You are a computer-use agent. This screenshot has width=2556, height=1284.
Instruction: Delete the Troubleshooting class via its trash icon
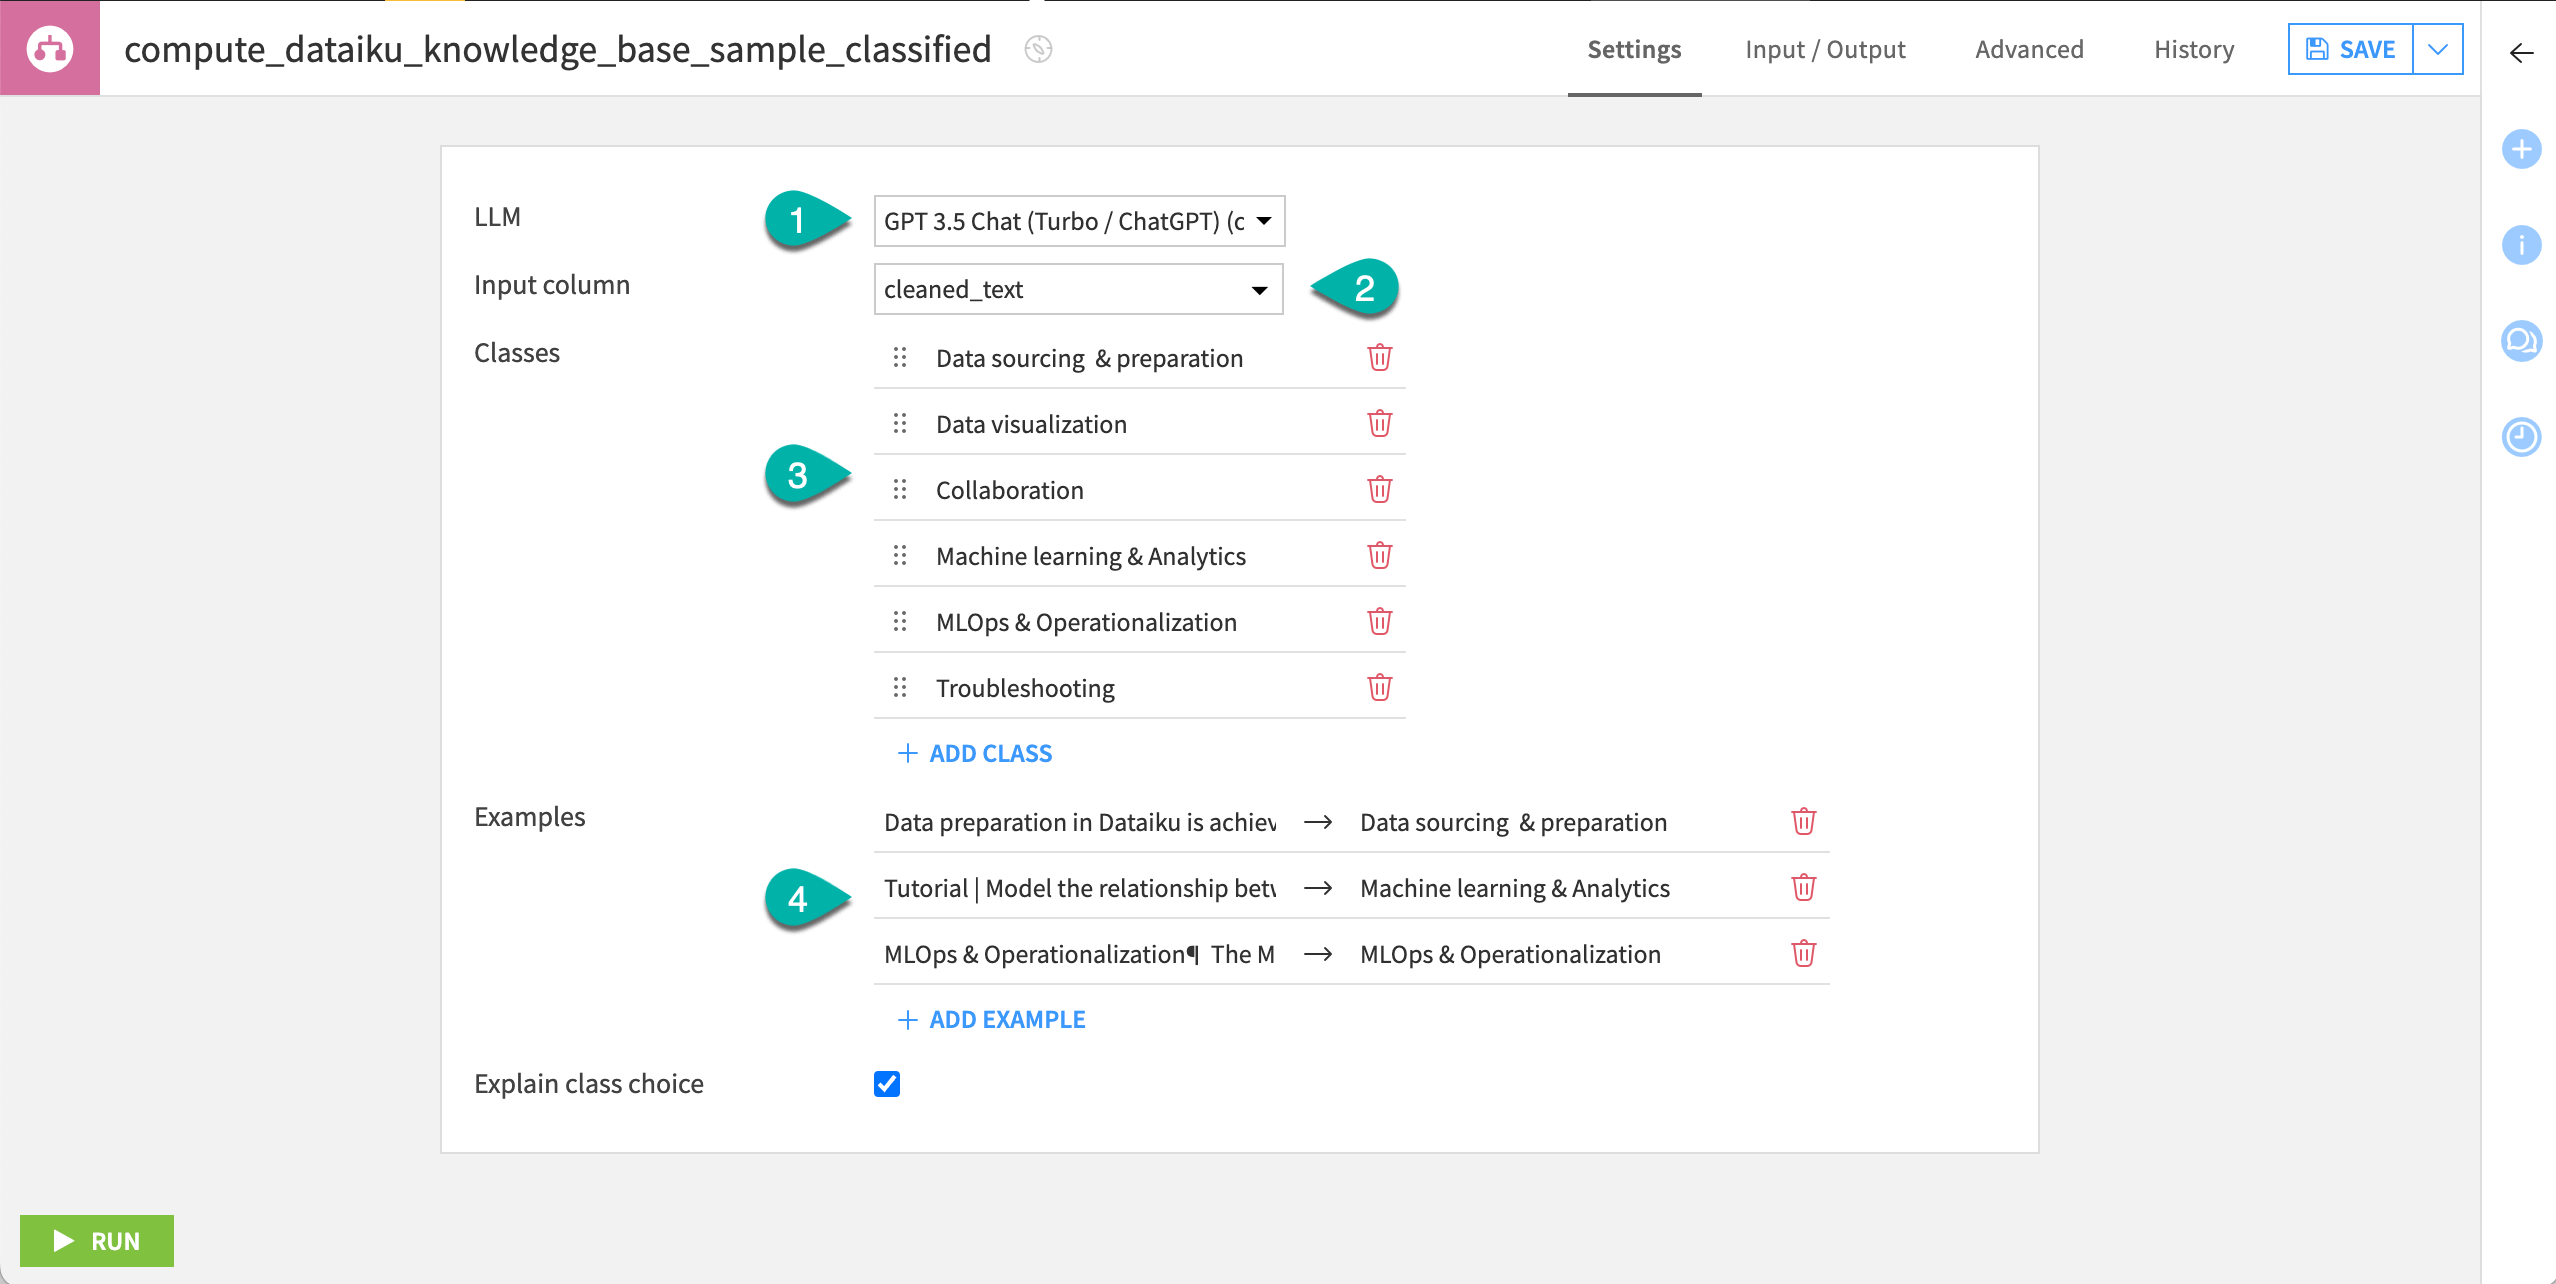click(x=1380, y=687)
